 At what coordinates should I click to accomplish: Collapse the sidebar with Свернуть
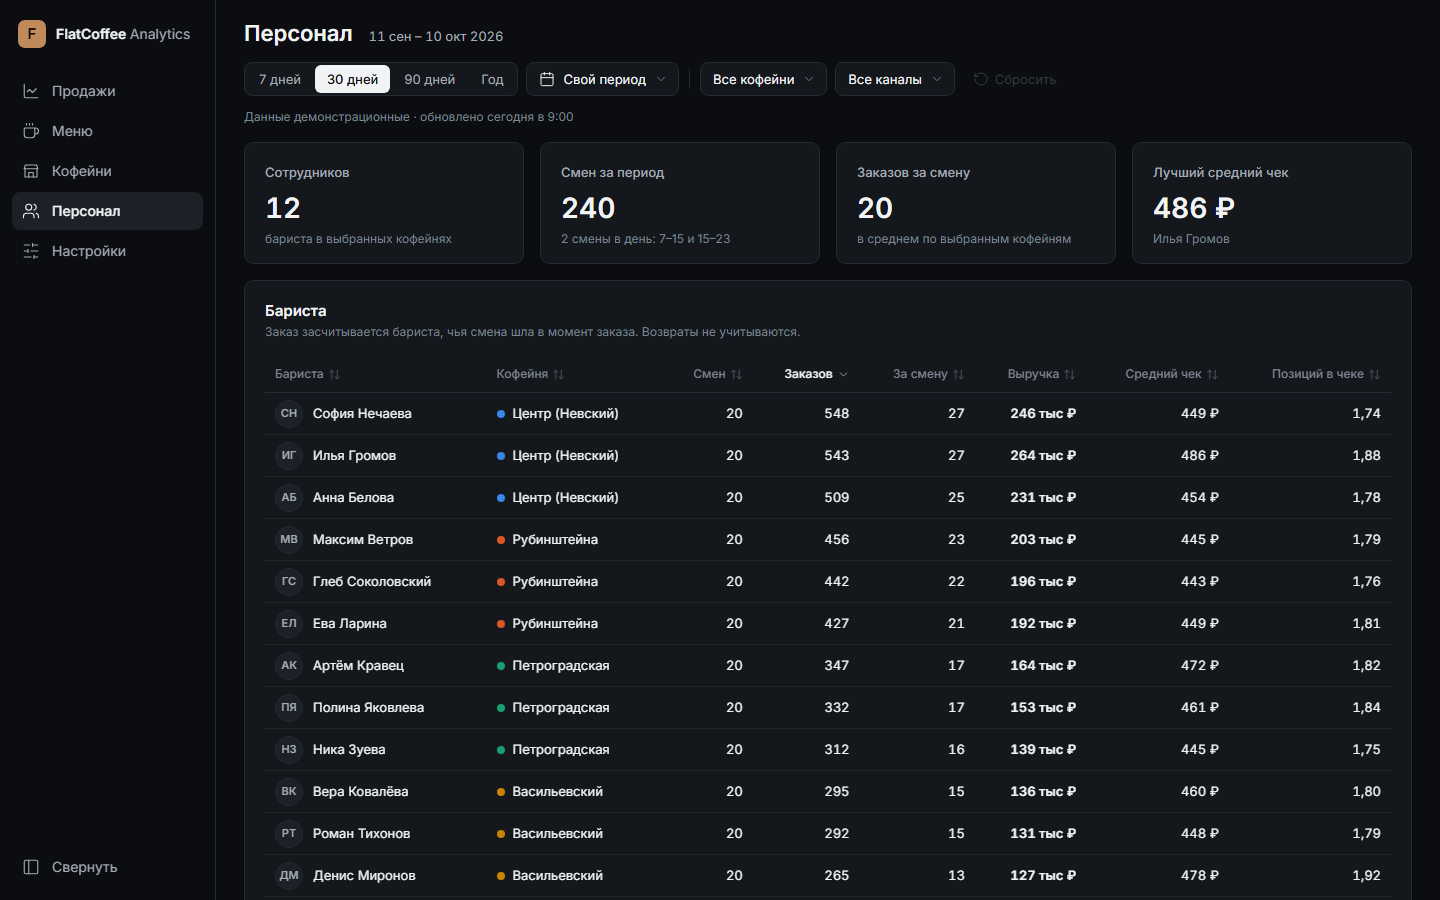click(107, 867)
